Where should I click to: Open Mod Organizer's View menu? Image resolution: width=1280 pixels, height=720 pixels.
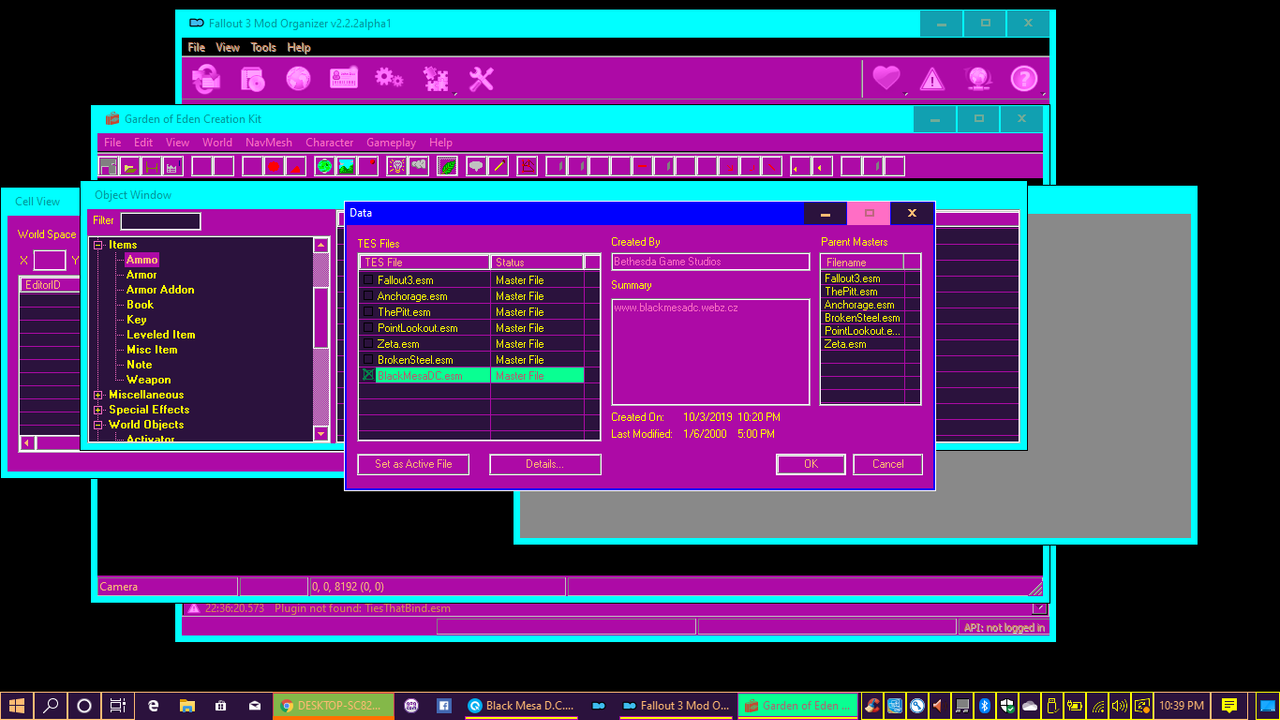point(228,47)
